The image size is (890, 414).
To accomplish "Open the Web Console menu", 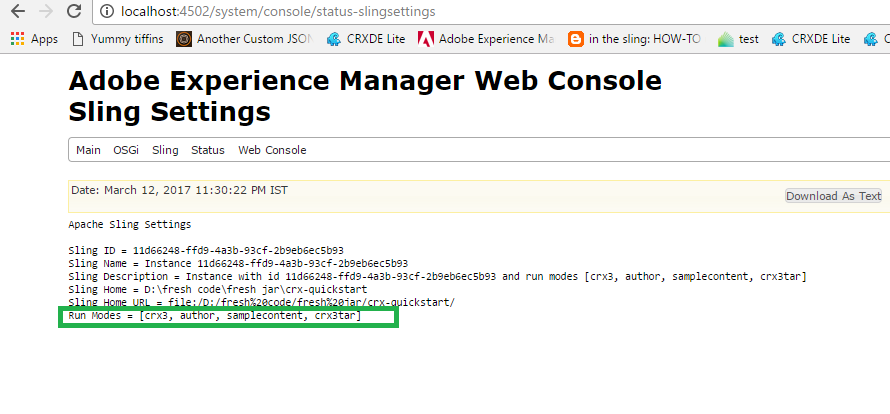I will [x=272, y=150].
